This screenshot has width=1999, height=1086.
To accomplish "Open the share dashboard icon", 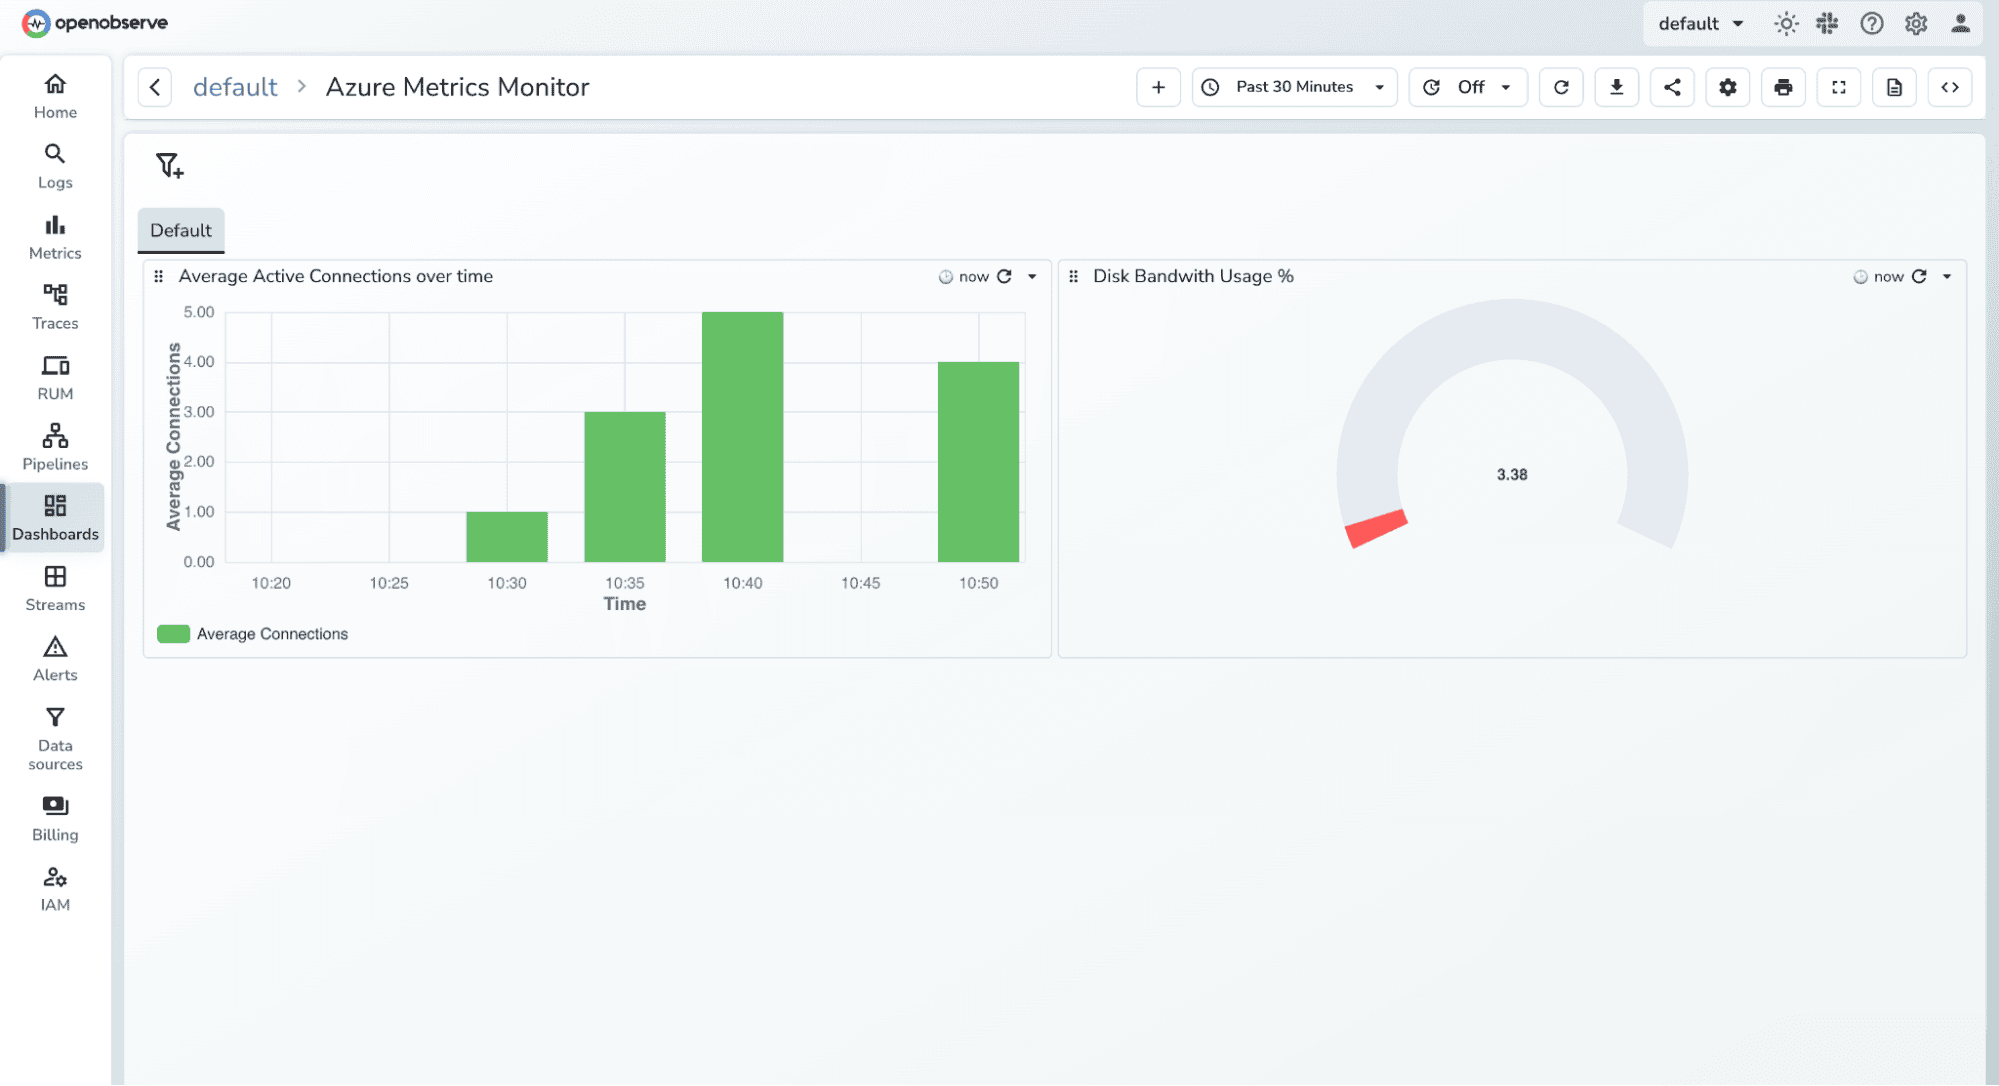I will [1672, 87].
